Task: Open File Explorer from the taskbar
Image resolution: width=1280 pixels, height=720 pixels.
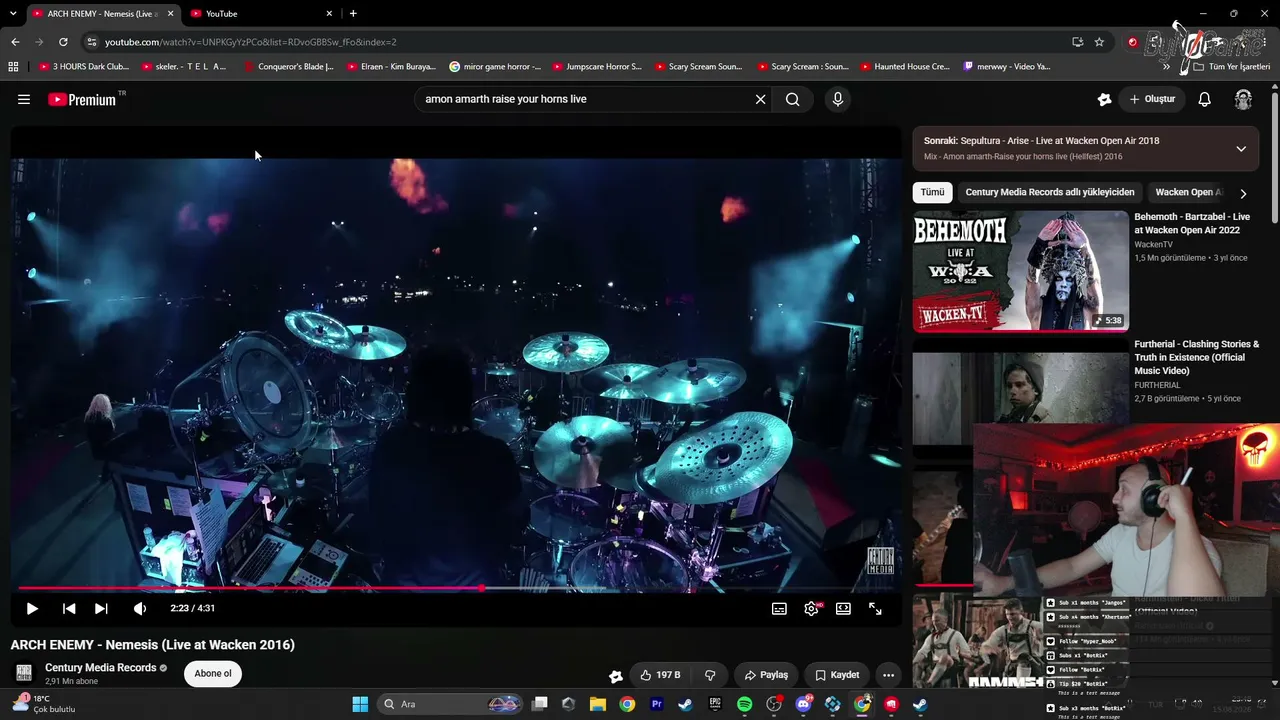Action: coord(598,704)
